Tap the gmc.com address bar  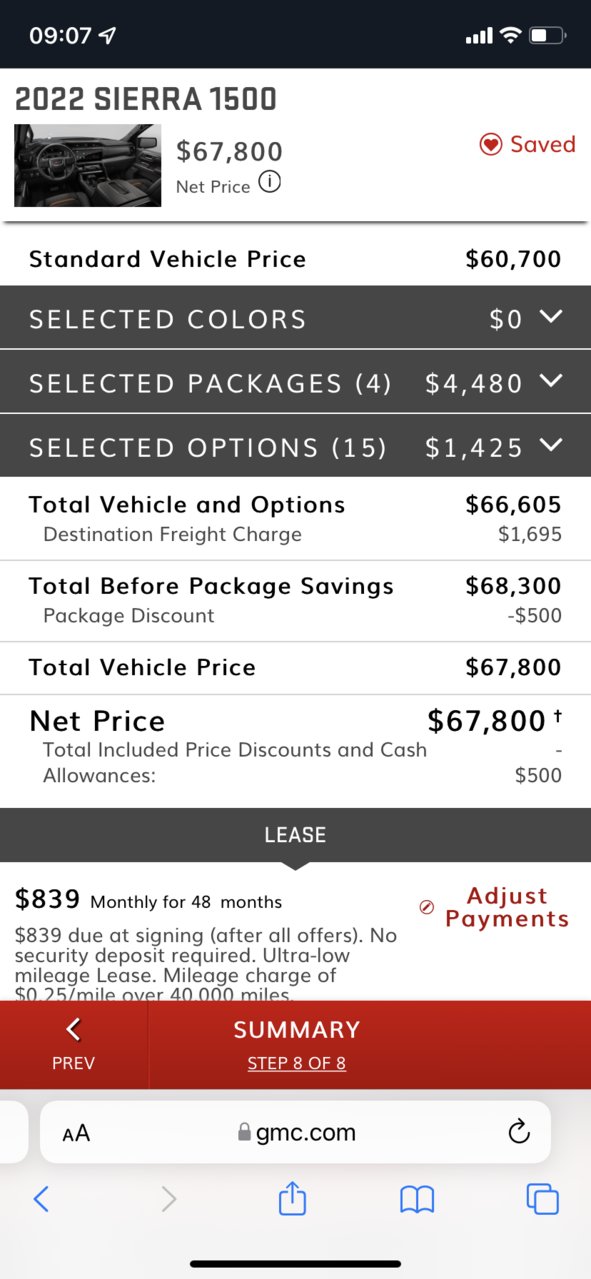tap(295, 1132)
